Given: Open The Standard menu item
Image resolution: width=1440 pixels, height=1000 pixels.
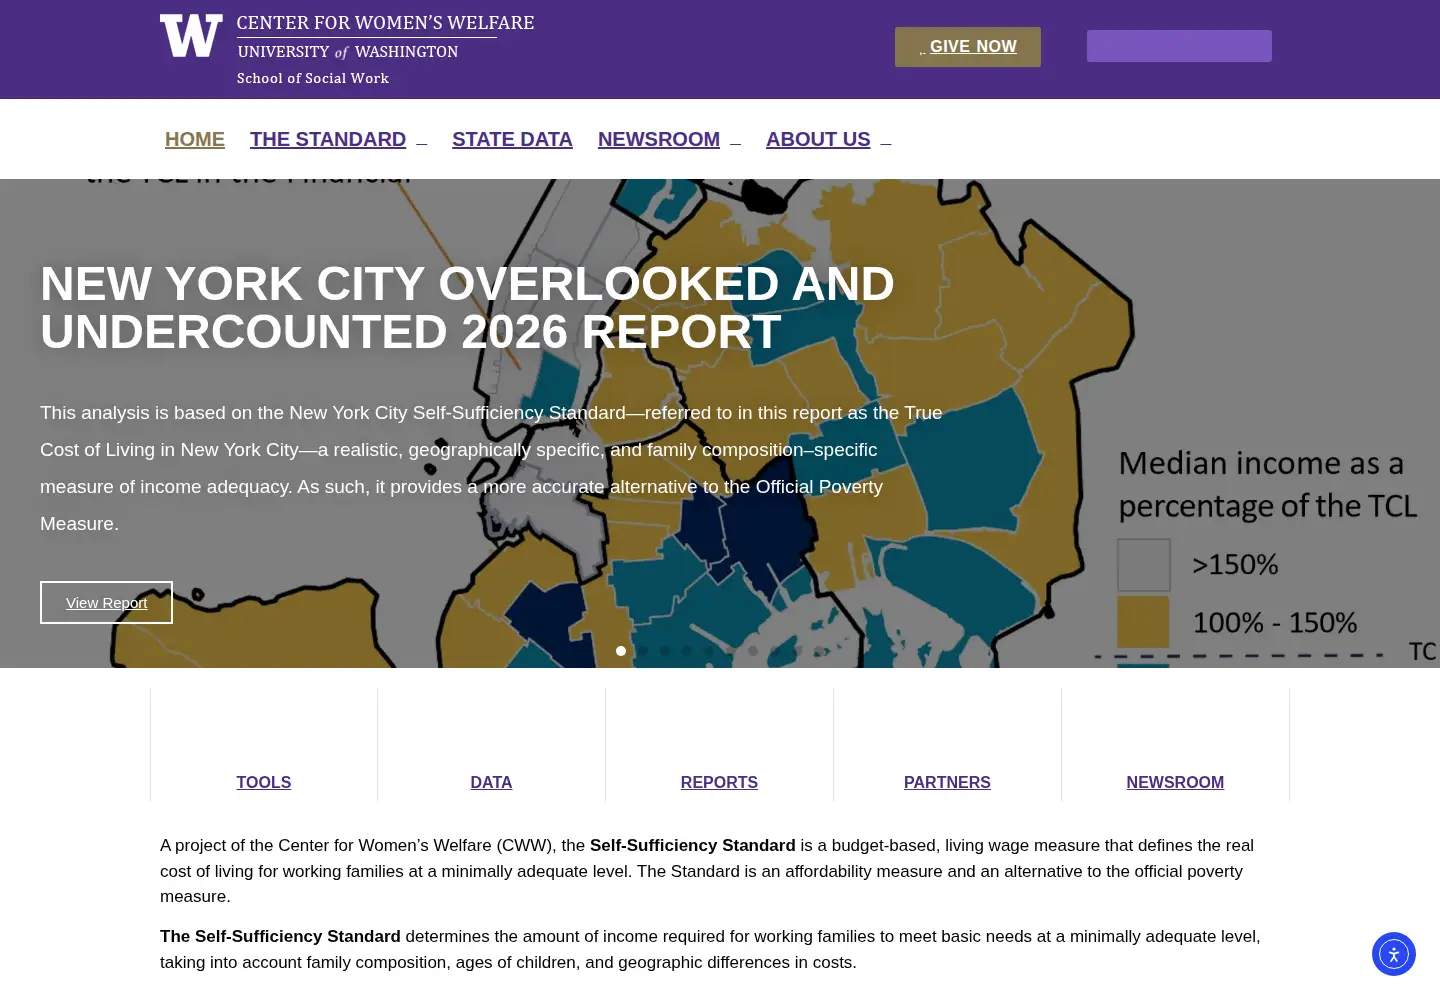Looking at the screenshot, I should 328,139.
